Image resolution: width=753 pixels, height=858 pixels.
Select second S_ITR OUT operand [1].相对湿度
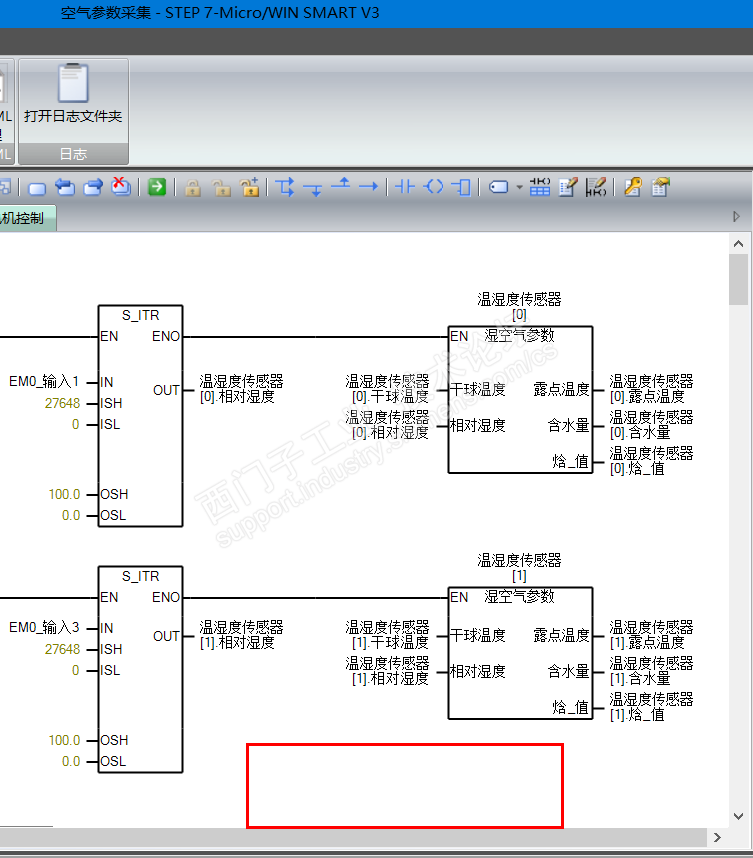click(241, 634)
